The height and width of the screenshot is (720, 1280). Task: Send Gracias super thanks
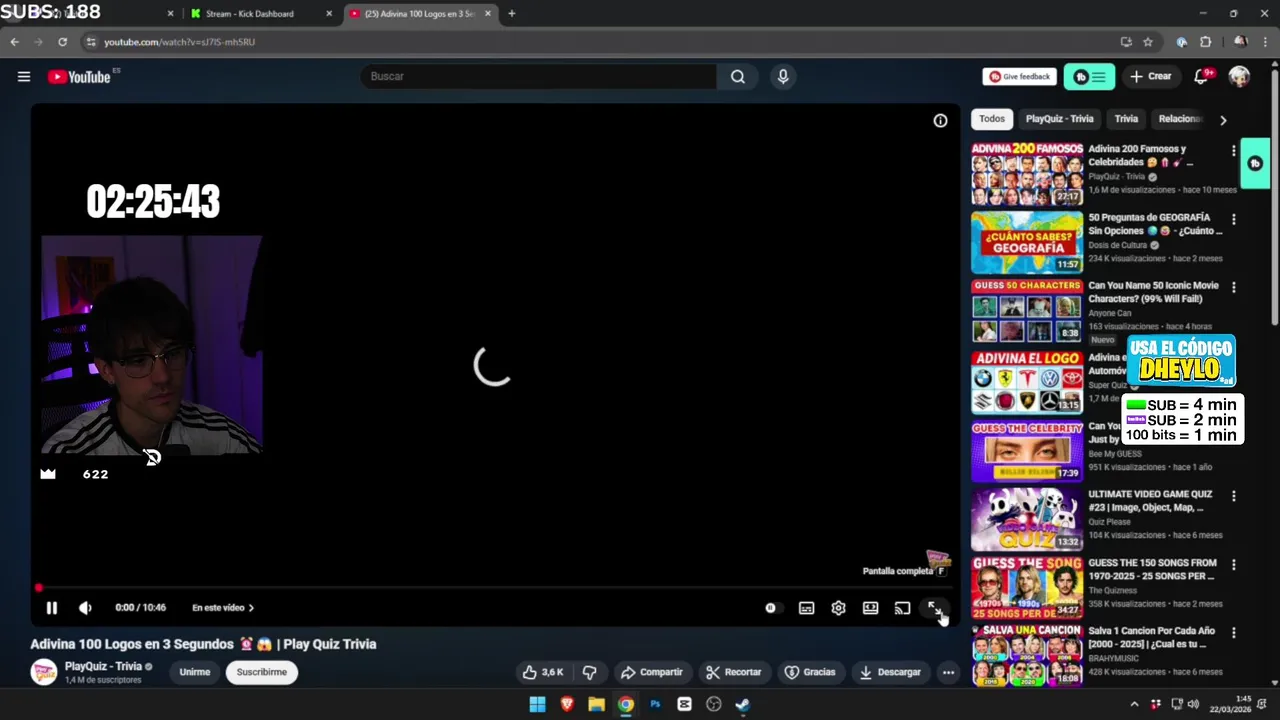pyautogui.click(x=810, y=672)
